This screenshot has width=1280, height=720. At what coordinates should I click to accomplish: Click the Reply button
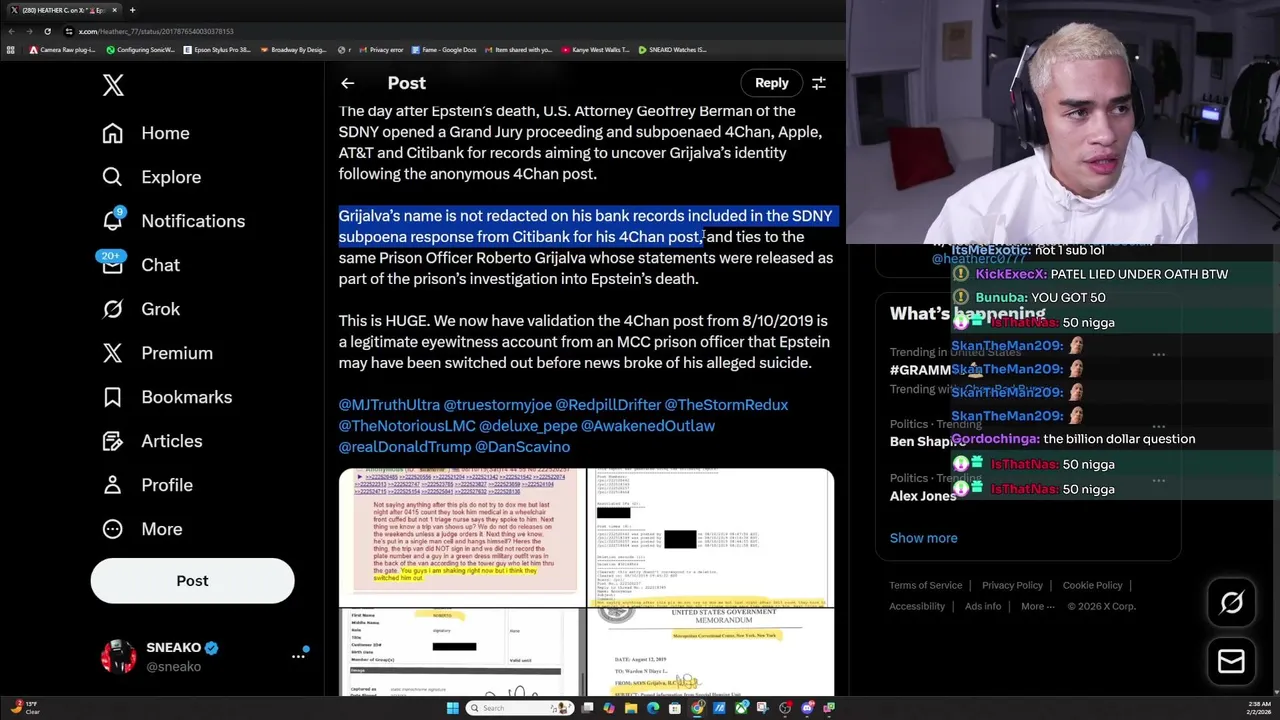click(771, 83)
